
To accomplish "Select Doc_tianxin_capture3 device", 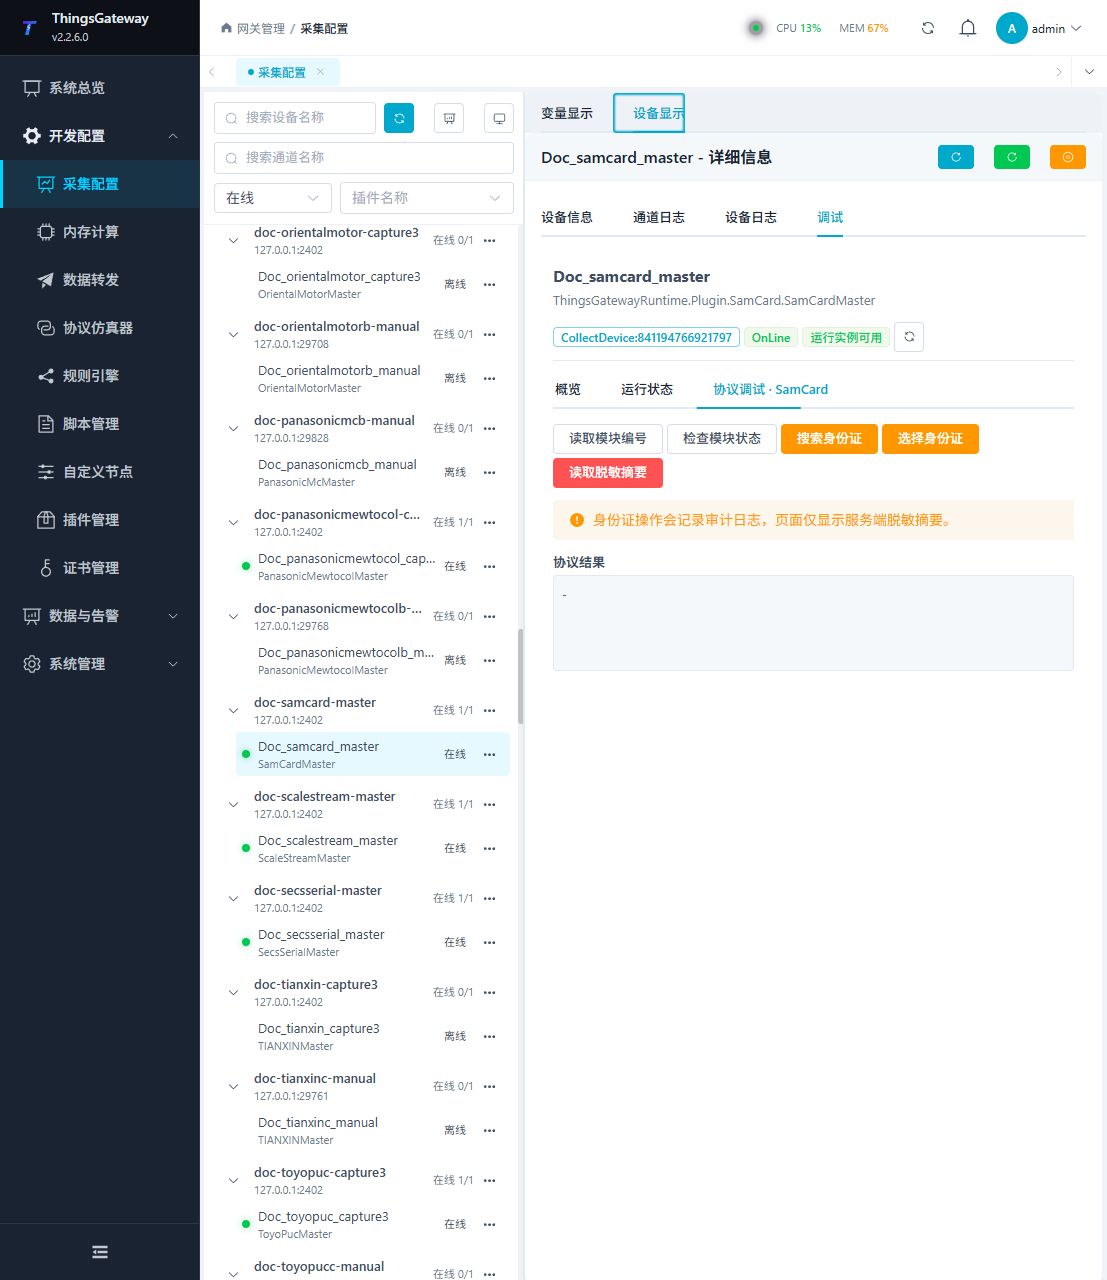I will (372, 1036).
